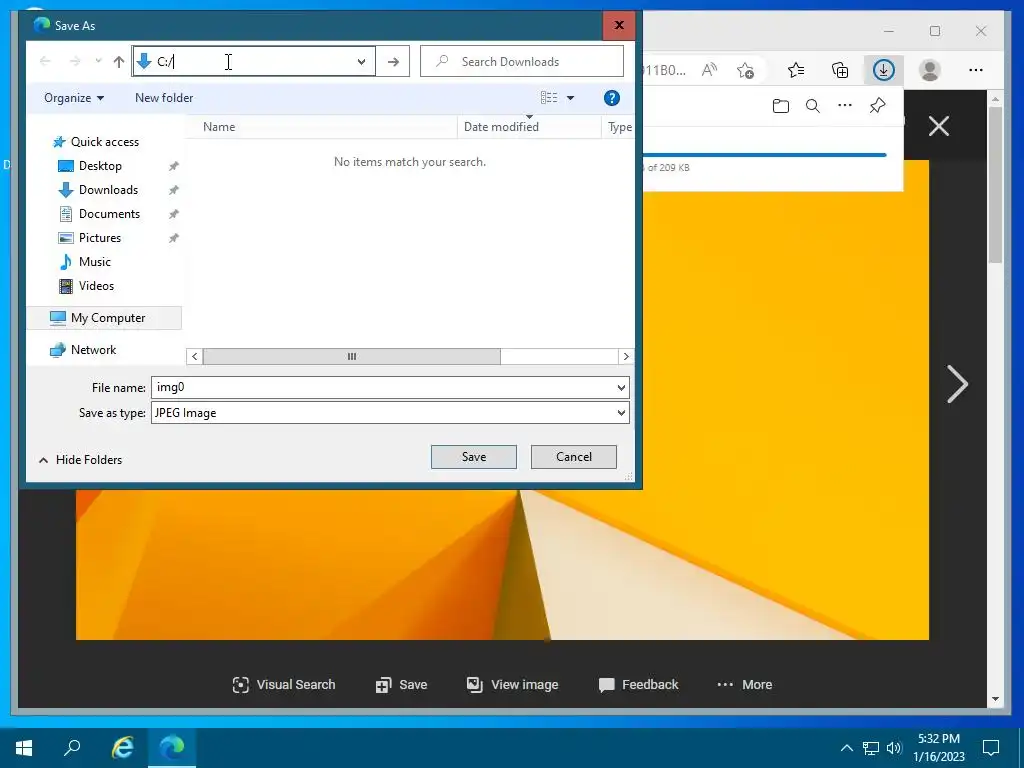This screenshot has width=1024, height=768.
Task: Open the Save As help icon
Action: [x=611, y=98]
